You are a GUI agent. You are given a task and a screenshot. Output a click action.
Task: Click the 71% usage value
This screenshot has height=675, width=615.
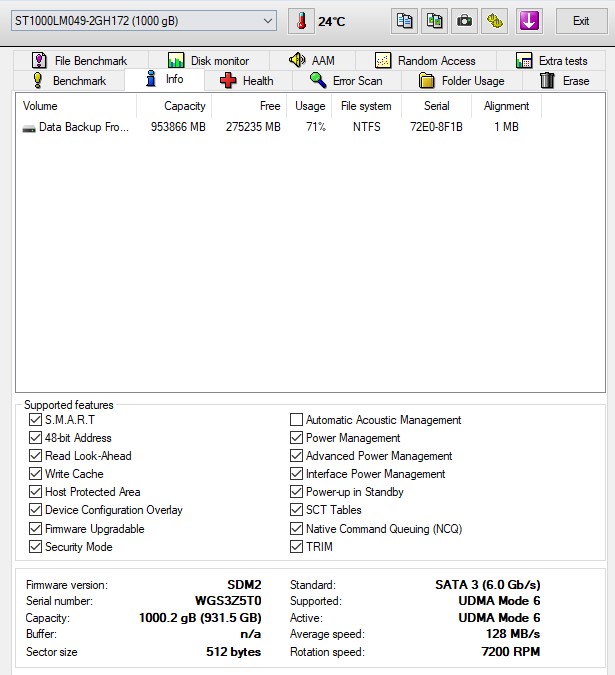click(x=315, y=127)
